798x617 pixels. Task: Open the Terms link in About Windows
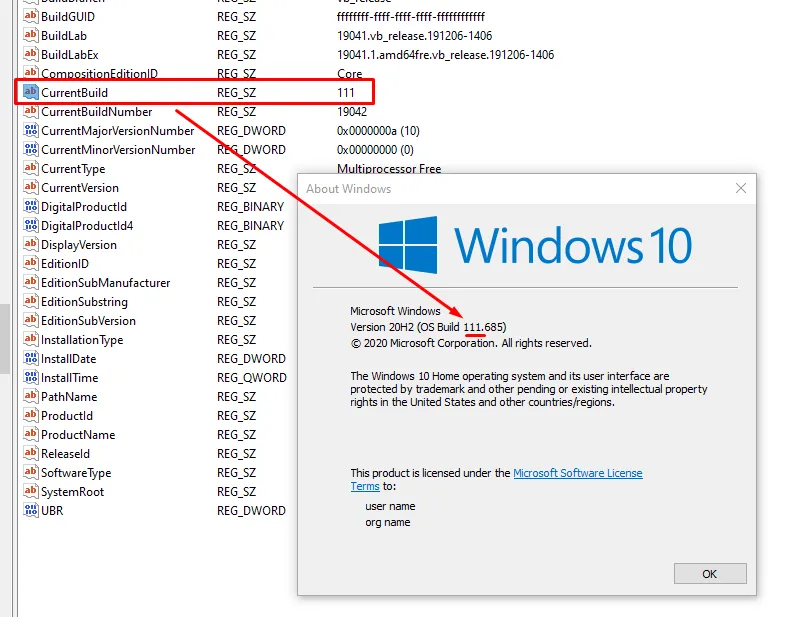click(x=365, y=486)
